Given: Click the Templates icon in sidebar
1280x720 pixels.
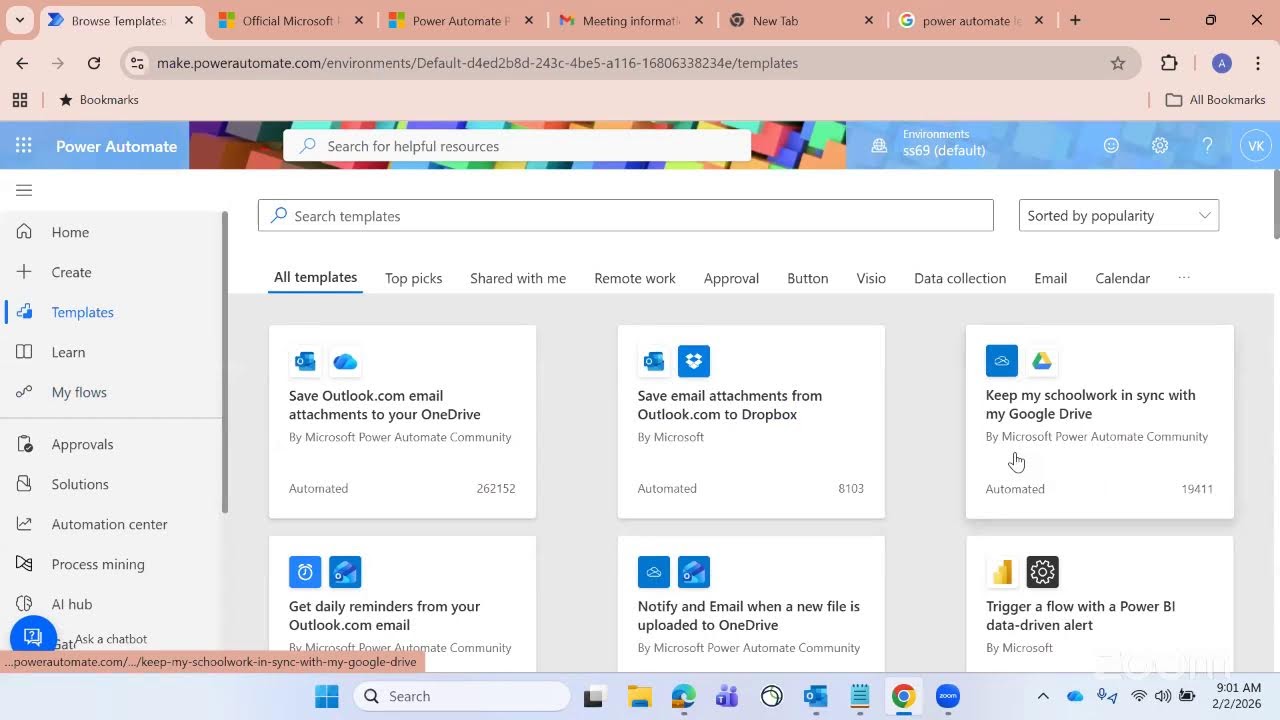Looking at the screenshot, I should click(x=25, y=312).
